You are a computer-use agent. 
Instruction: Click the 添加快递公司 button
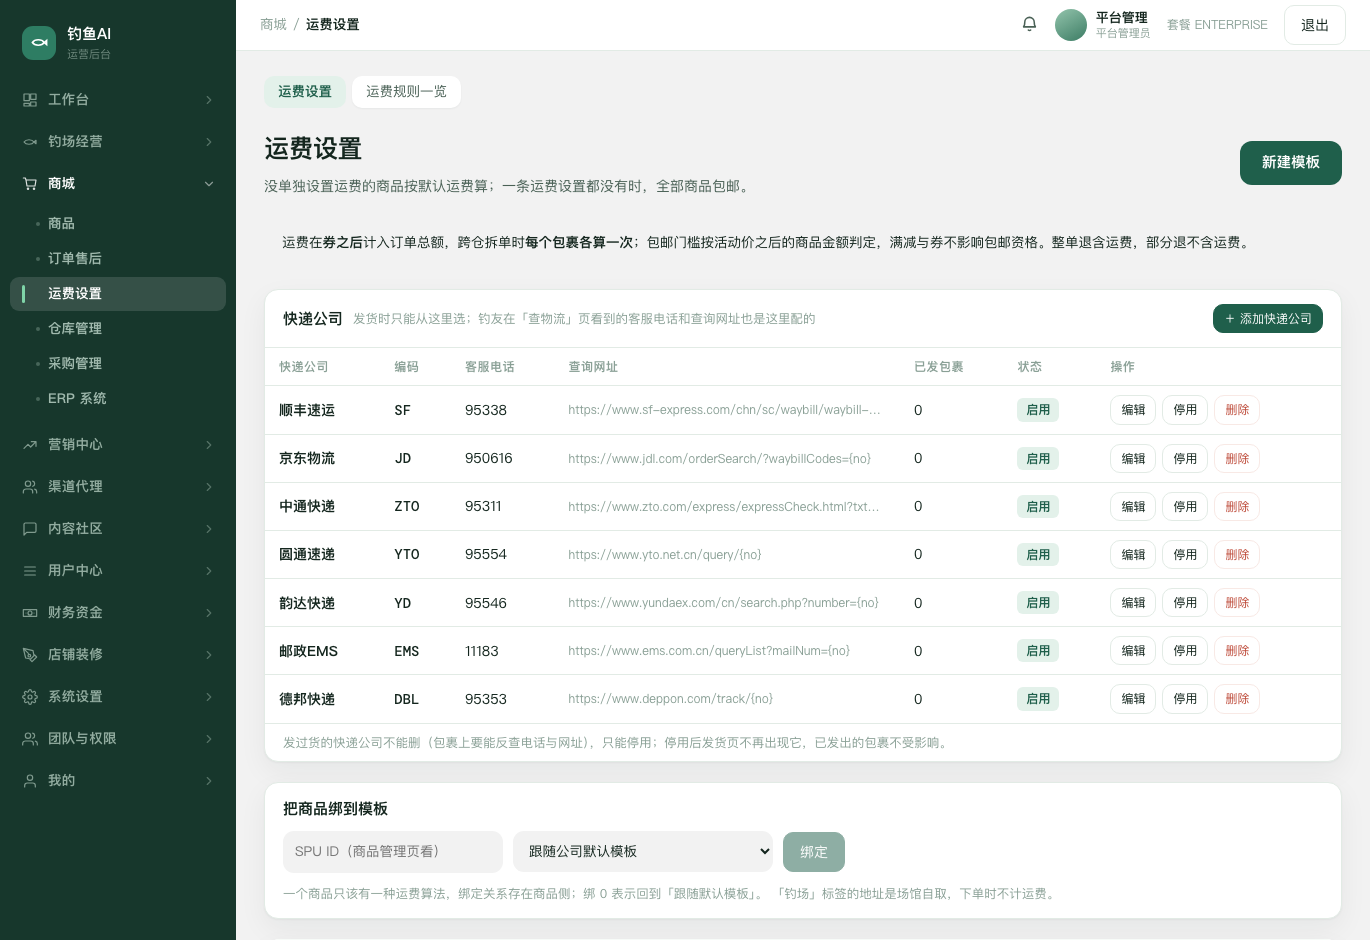pos(1268,319)
